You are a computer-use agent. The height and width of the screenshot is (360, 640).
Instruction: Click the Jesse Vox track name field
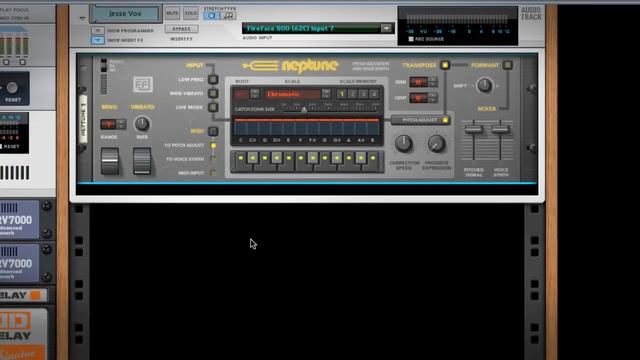click(125, 13)
